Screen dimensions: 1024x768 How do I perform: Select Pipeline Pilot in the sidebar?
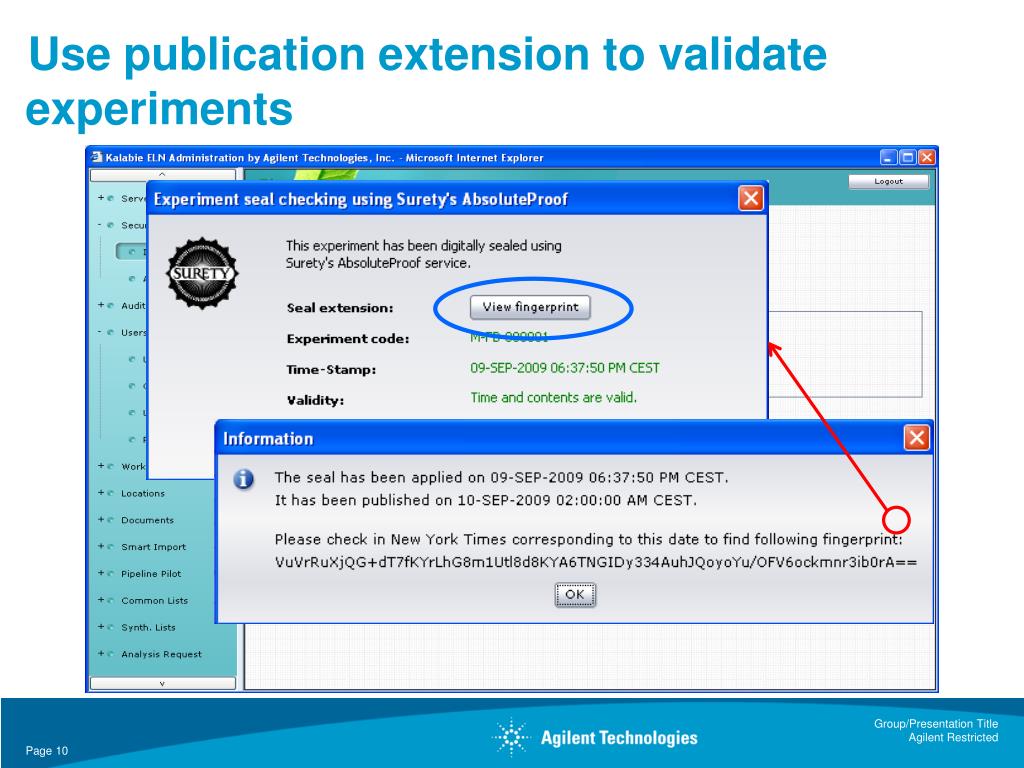pos(151,574)
